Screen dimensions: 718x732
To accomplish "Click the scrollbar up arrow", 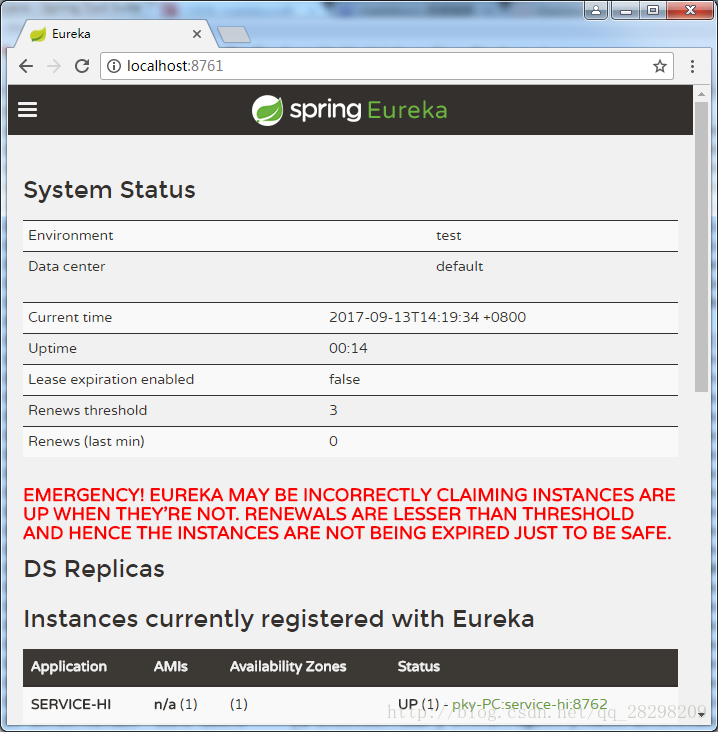I will point(701,94).
